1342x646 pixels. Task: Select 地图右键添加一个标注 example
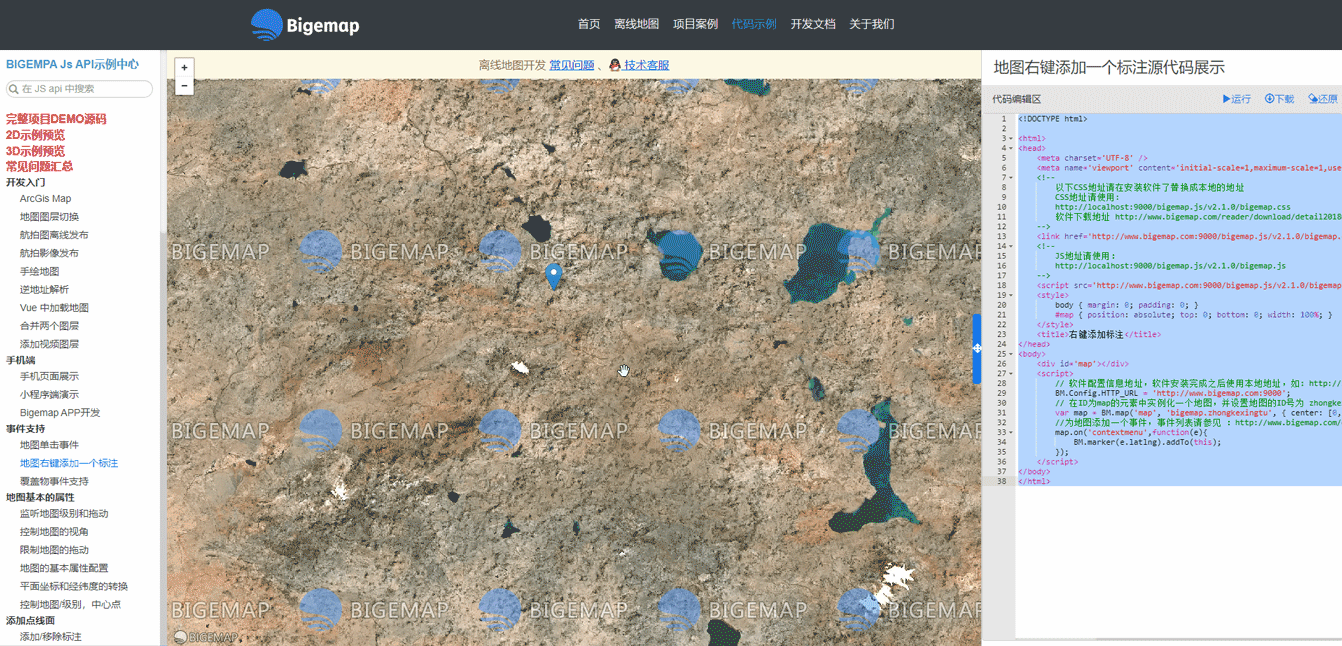coord(69,463)
